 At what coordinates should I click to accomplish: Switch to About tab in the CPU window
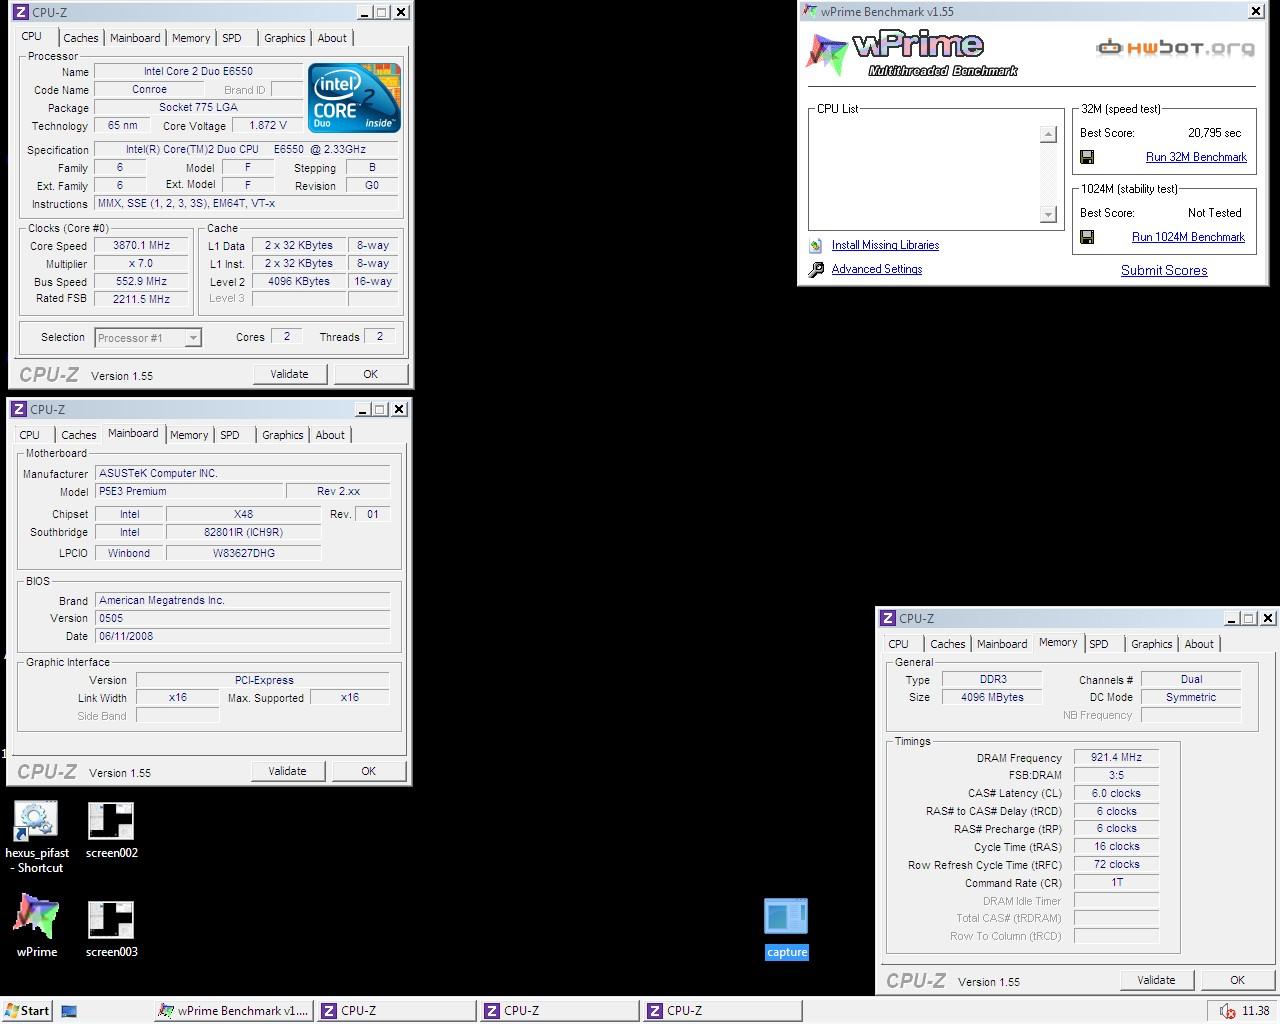click(x=332, y=38)
